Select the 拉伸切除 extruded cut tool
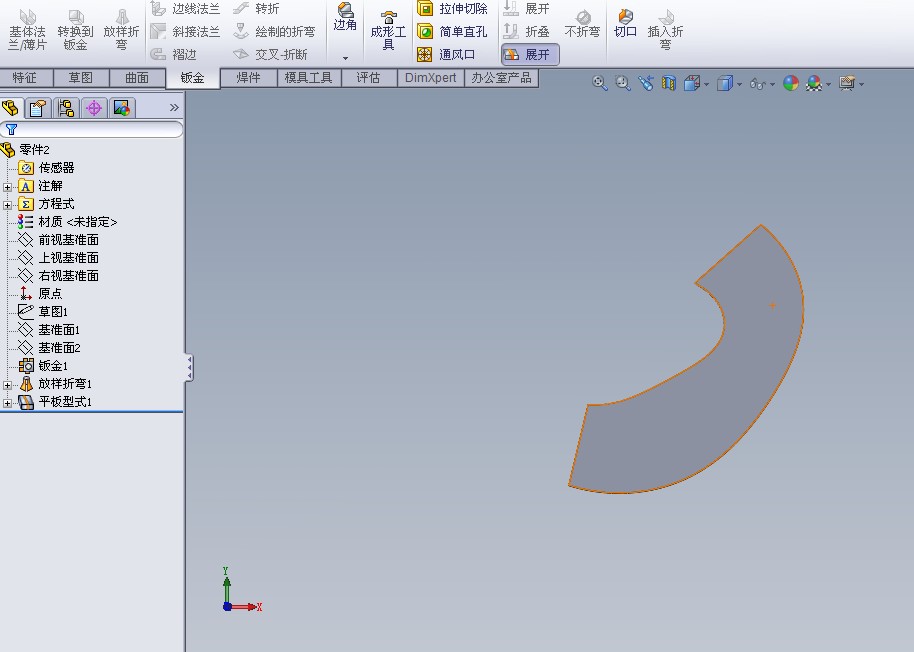 point(452,9)
